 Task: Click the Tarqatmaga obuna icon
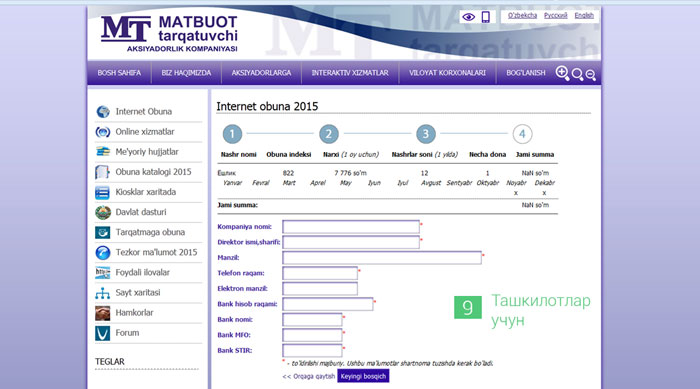[x=103, y=232]
